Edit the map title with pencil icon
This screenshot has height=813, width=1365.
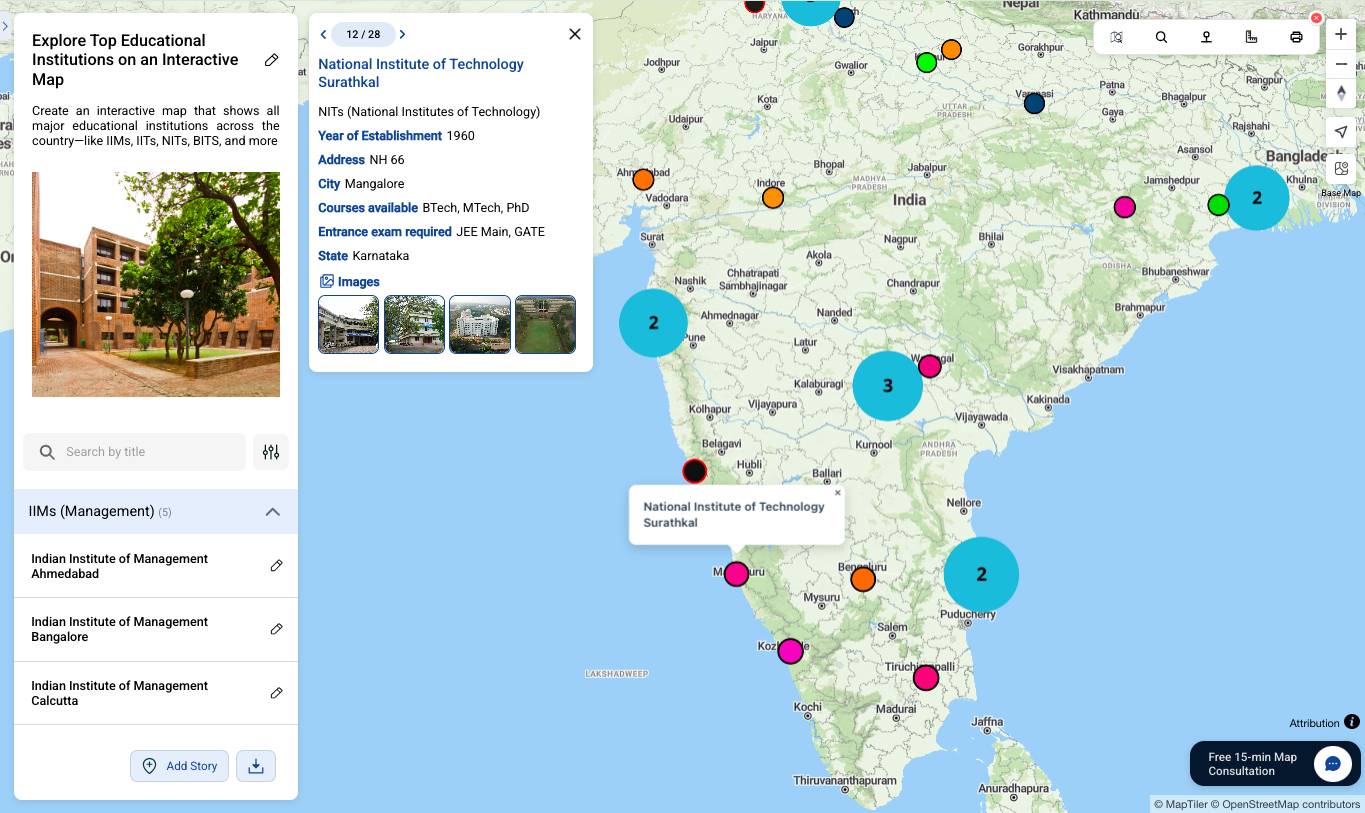click(271, 60)
